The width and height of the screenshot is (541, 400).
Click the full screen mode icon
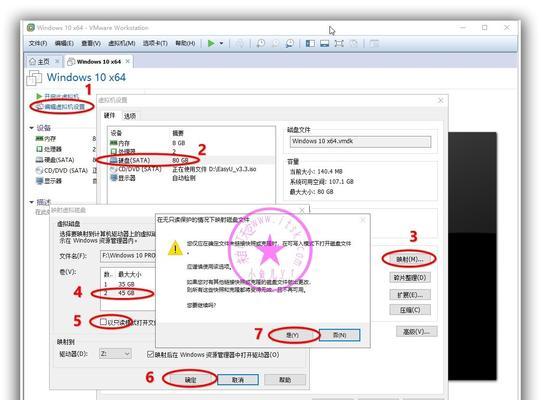[x=339, y=43]
